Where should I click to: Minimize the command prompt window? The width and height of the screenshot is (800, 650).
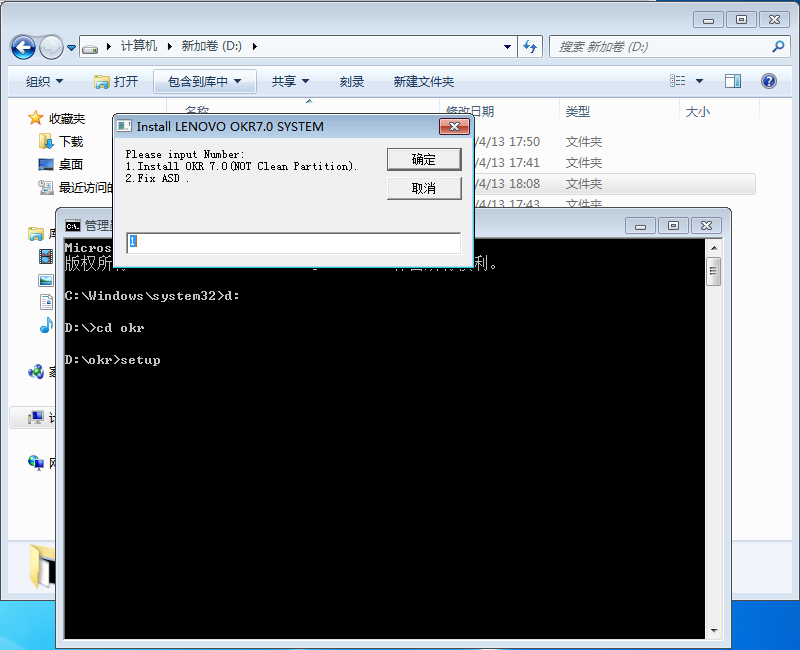[640, 226]
